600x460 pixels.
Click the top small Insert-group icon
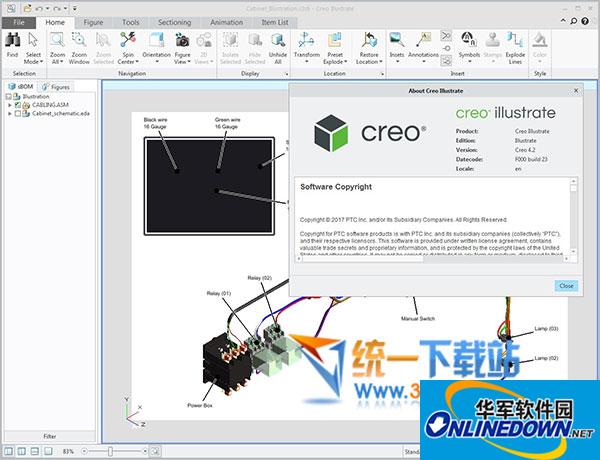coord(446,36)
